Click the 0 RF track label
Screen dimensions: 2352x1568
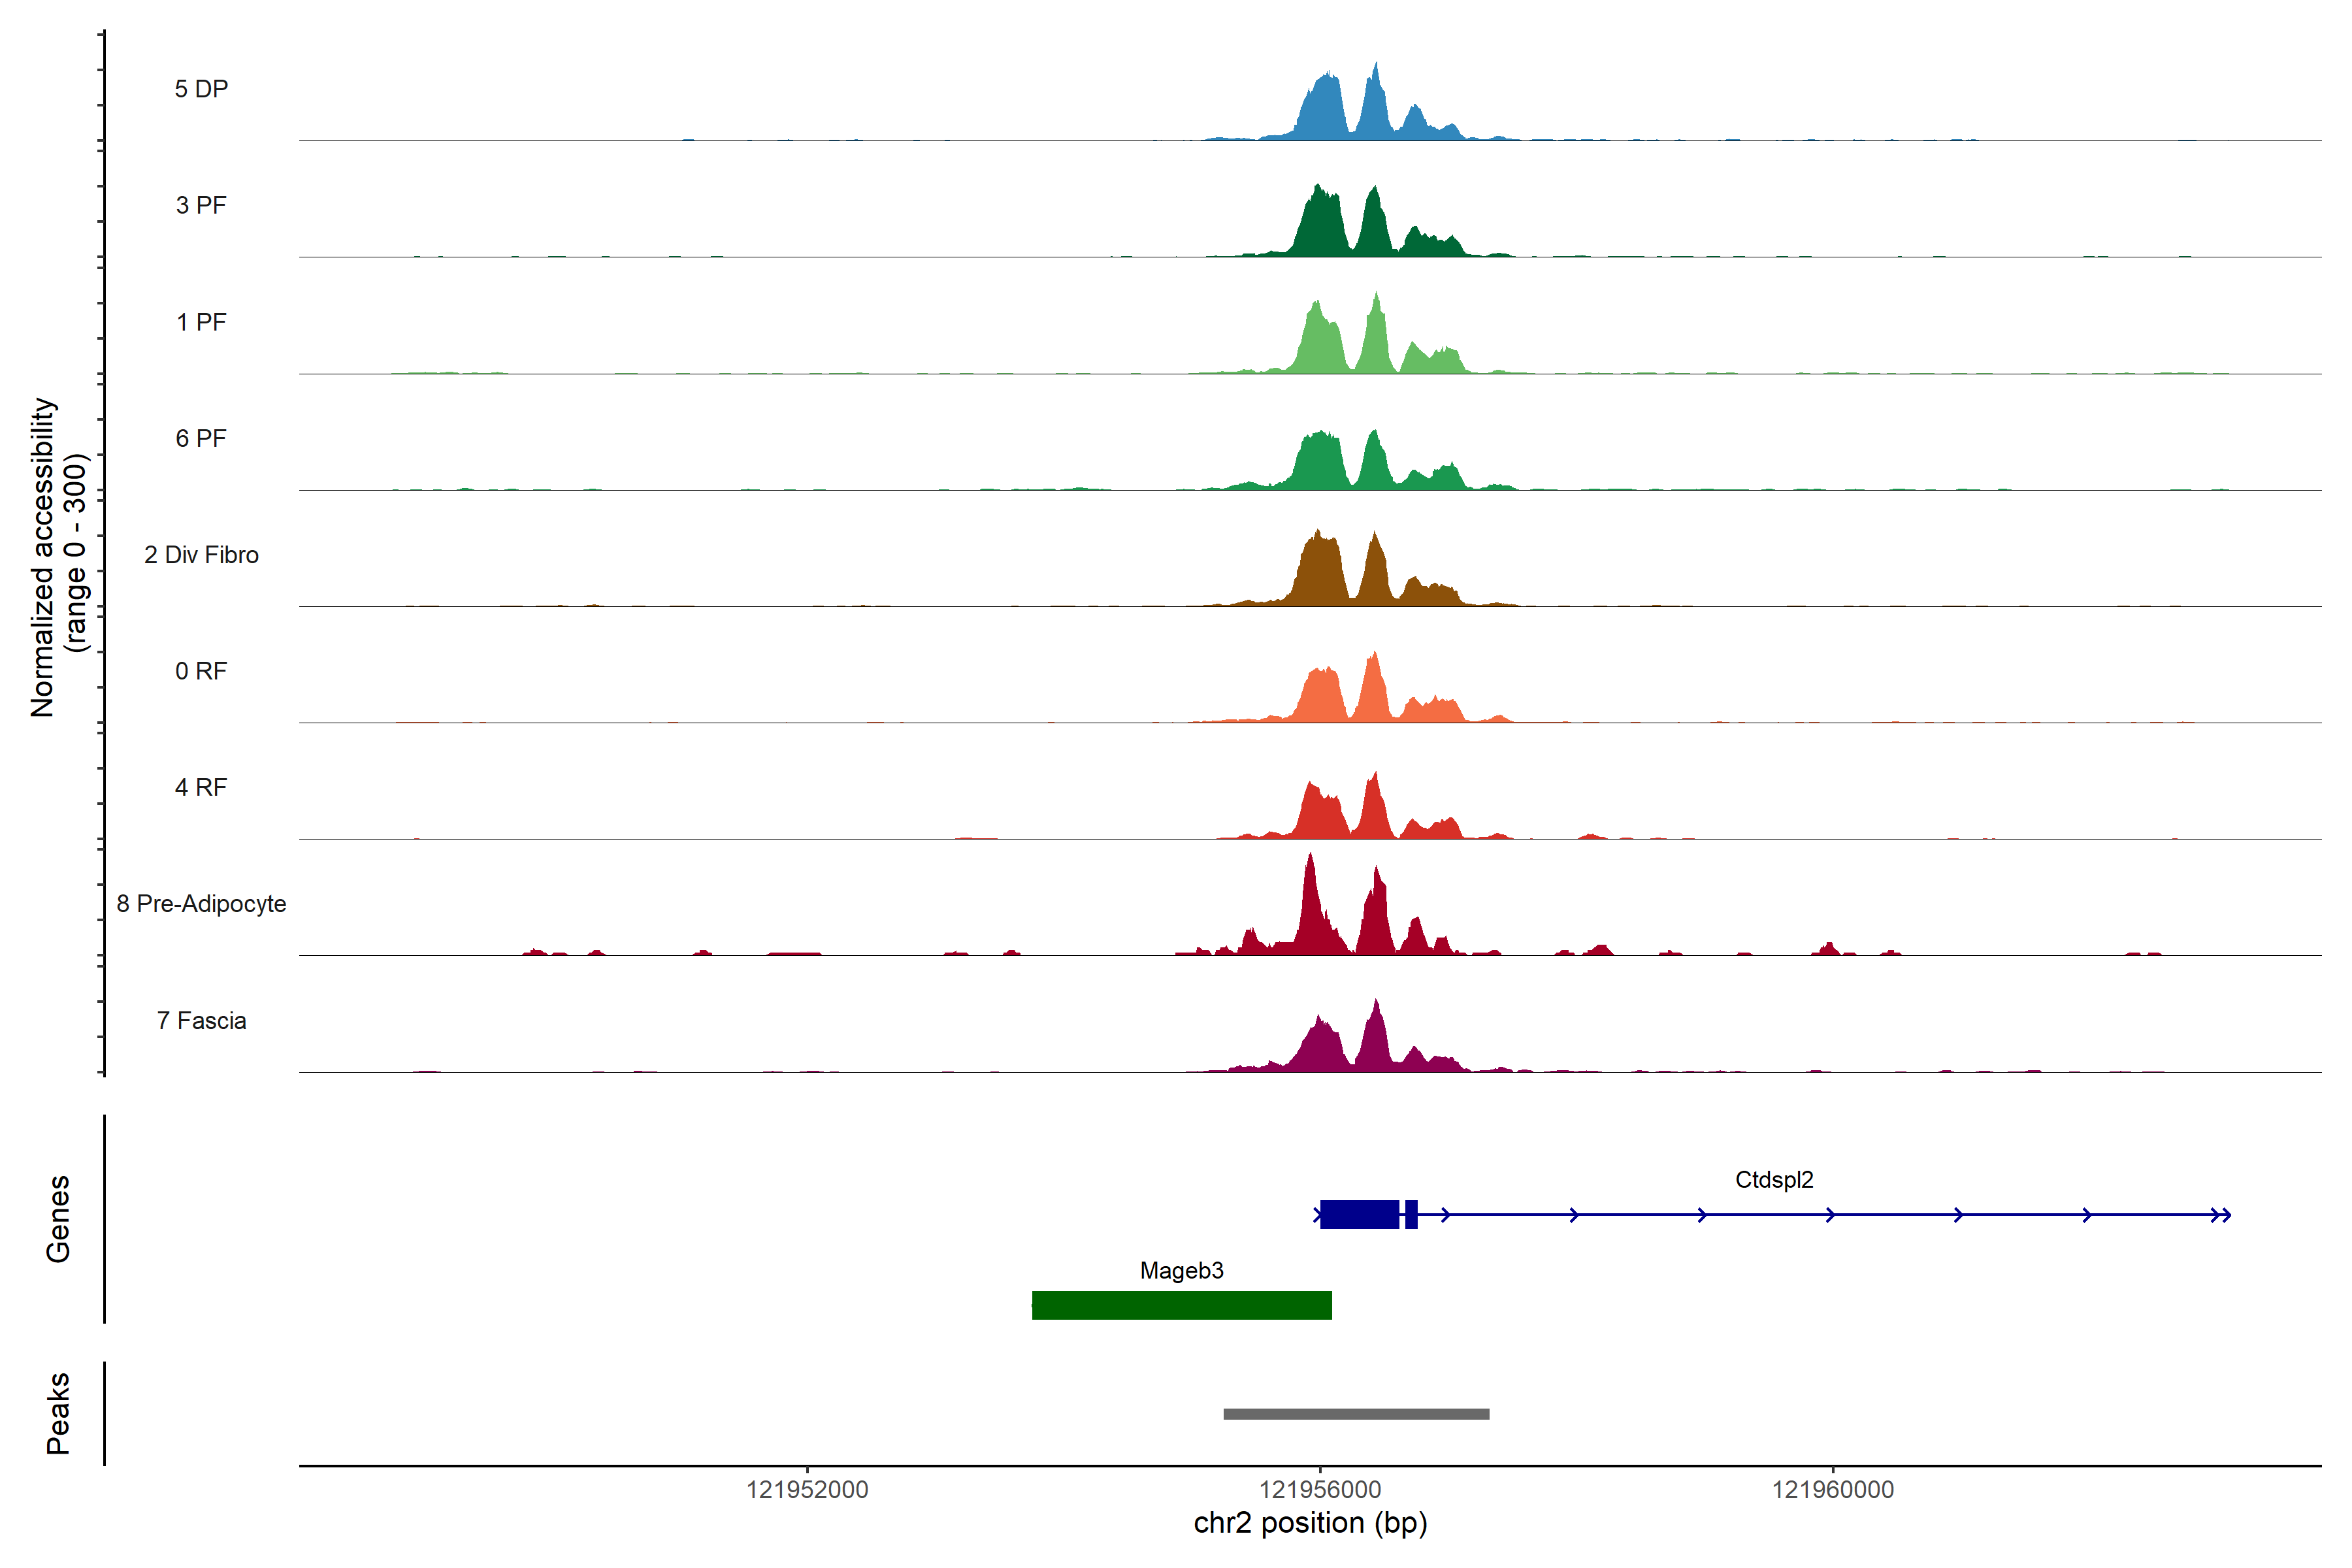[x=201, y=671]
